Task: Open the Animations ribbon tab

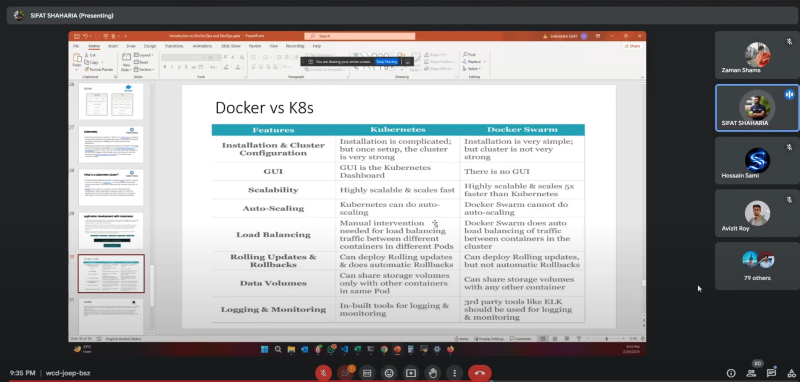Action: tap(202, 46)
